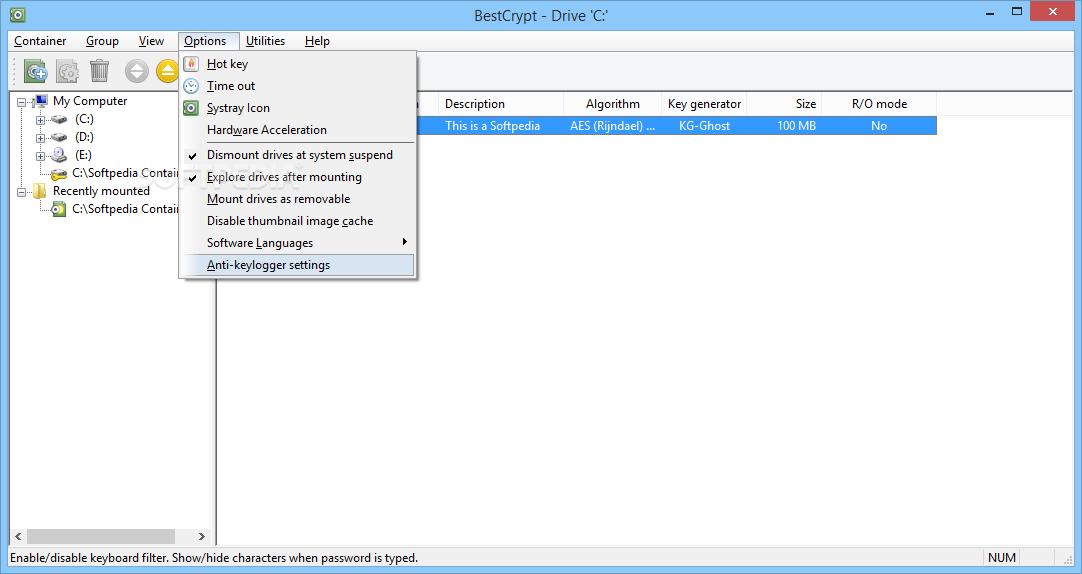
Task: Click the new container toolbar icon
Action: [x=35, y=70]
